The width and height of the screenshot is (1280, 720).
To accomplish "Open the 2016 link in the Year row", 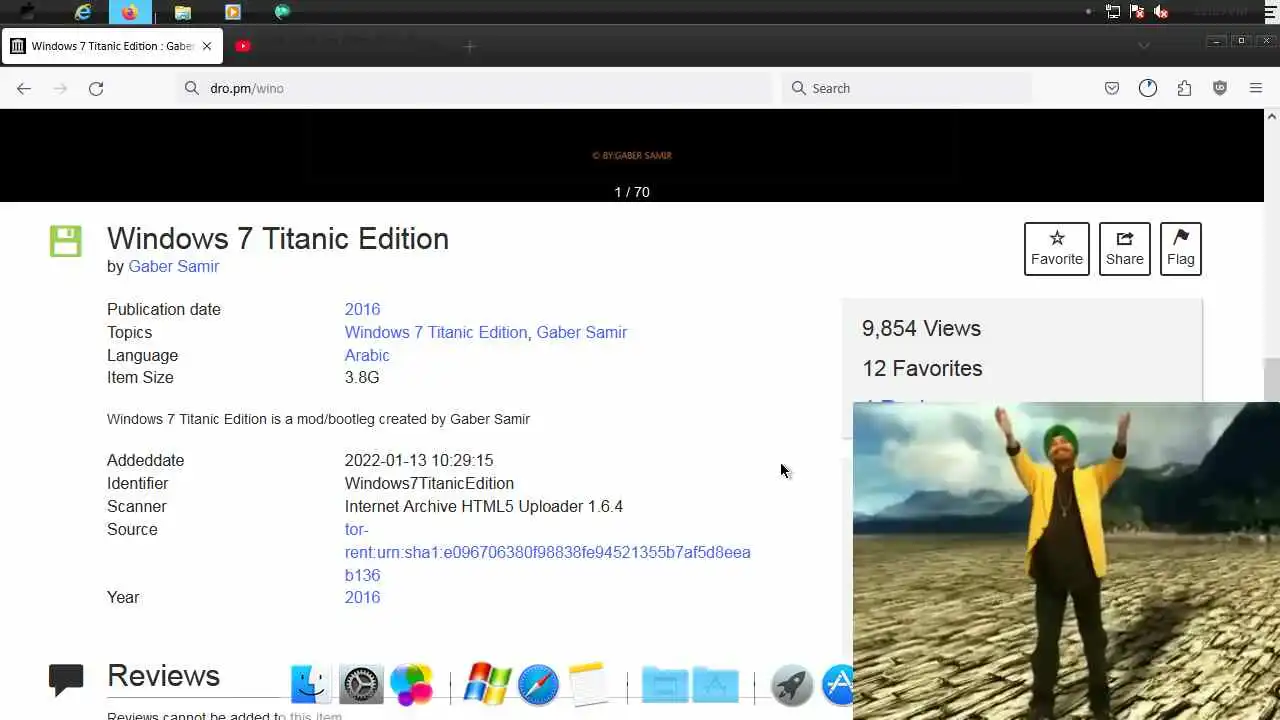I will pos(362,597).
